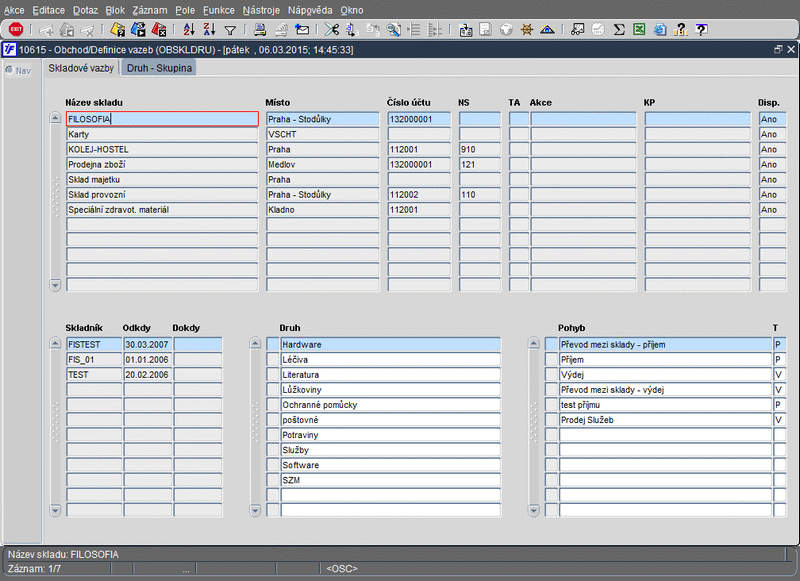Click the FISTEST Skladník field
Viewport: 800px width, 581px height.
pyautogui.click(x=92, y=344)
